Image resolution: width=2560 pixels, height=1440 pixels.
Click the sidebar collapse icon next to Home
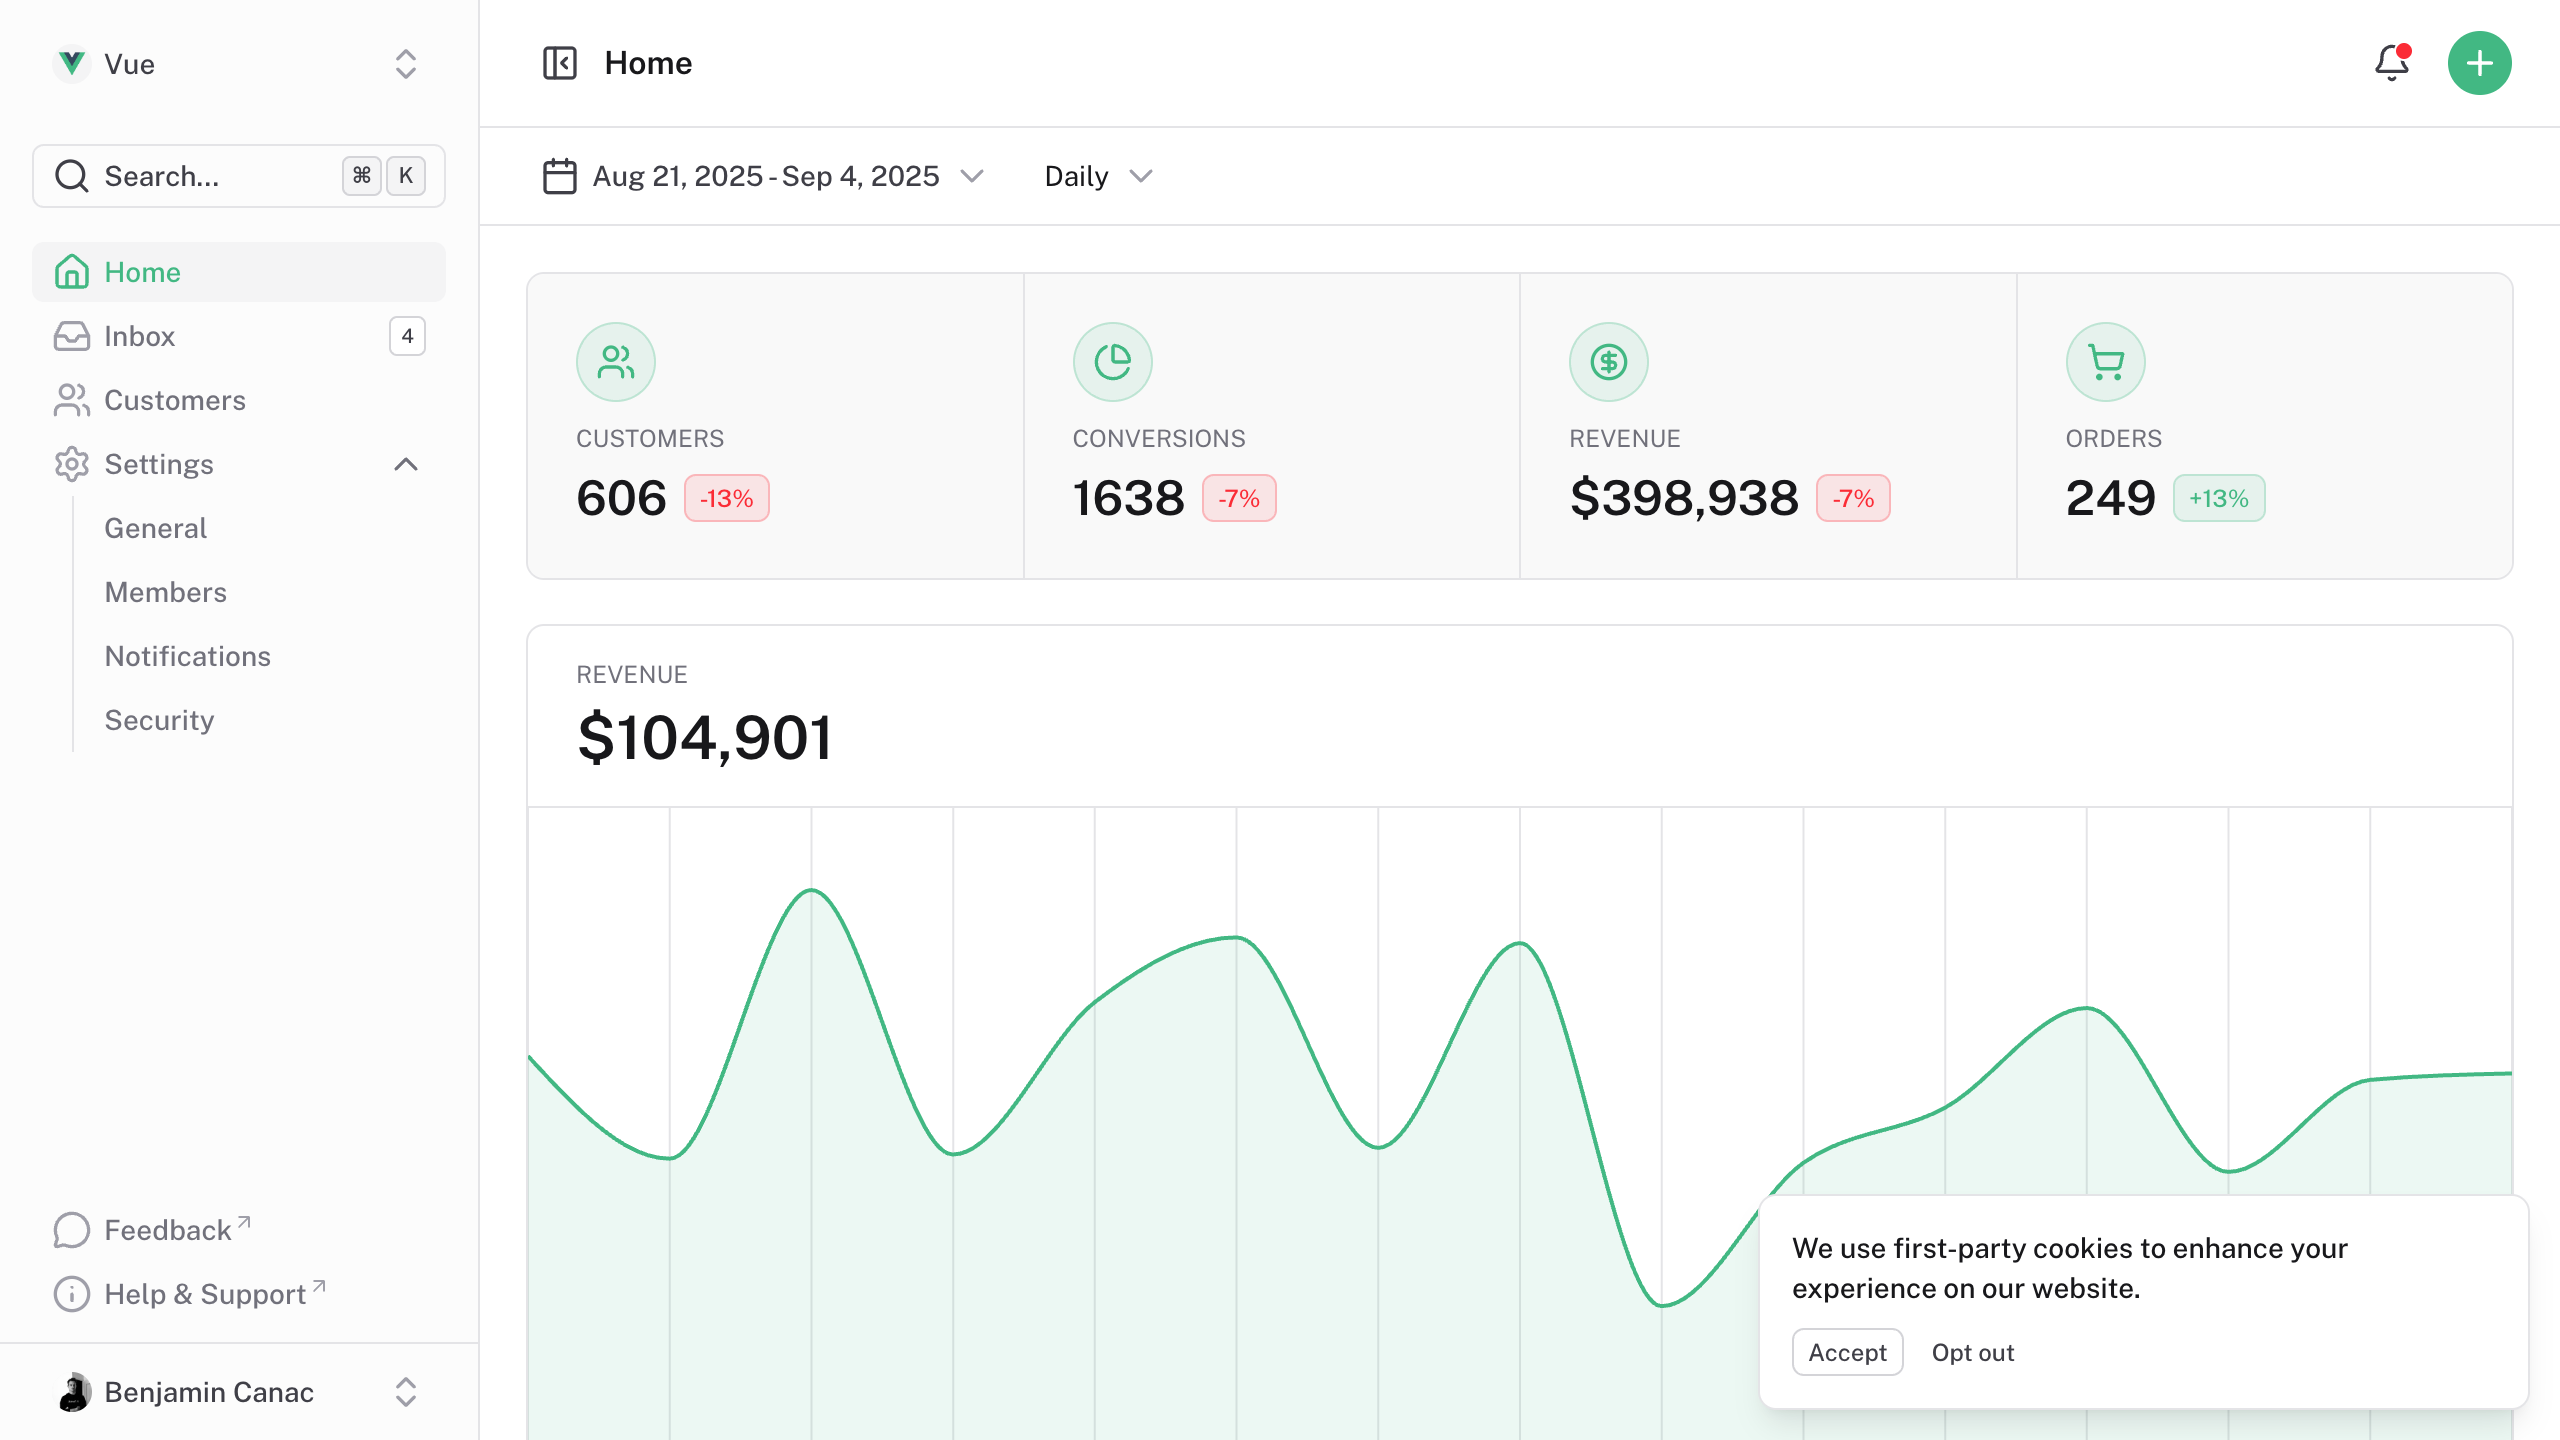559,62
